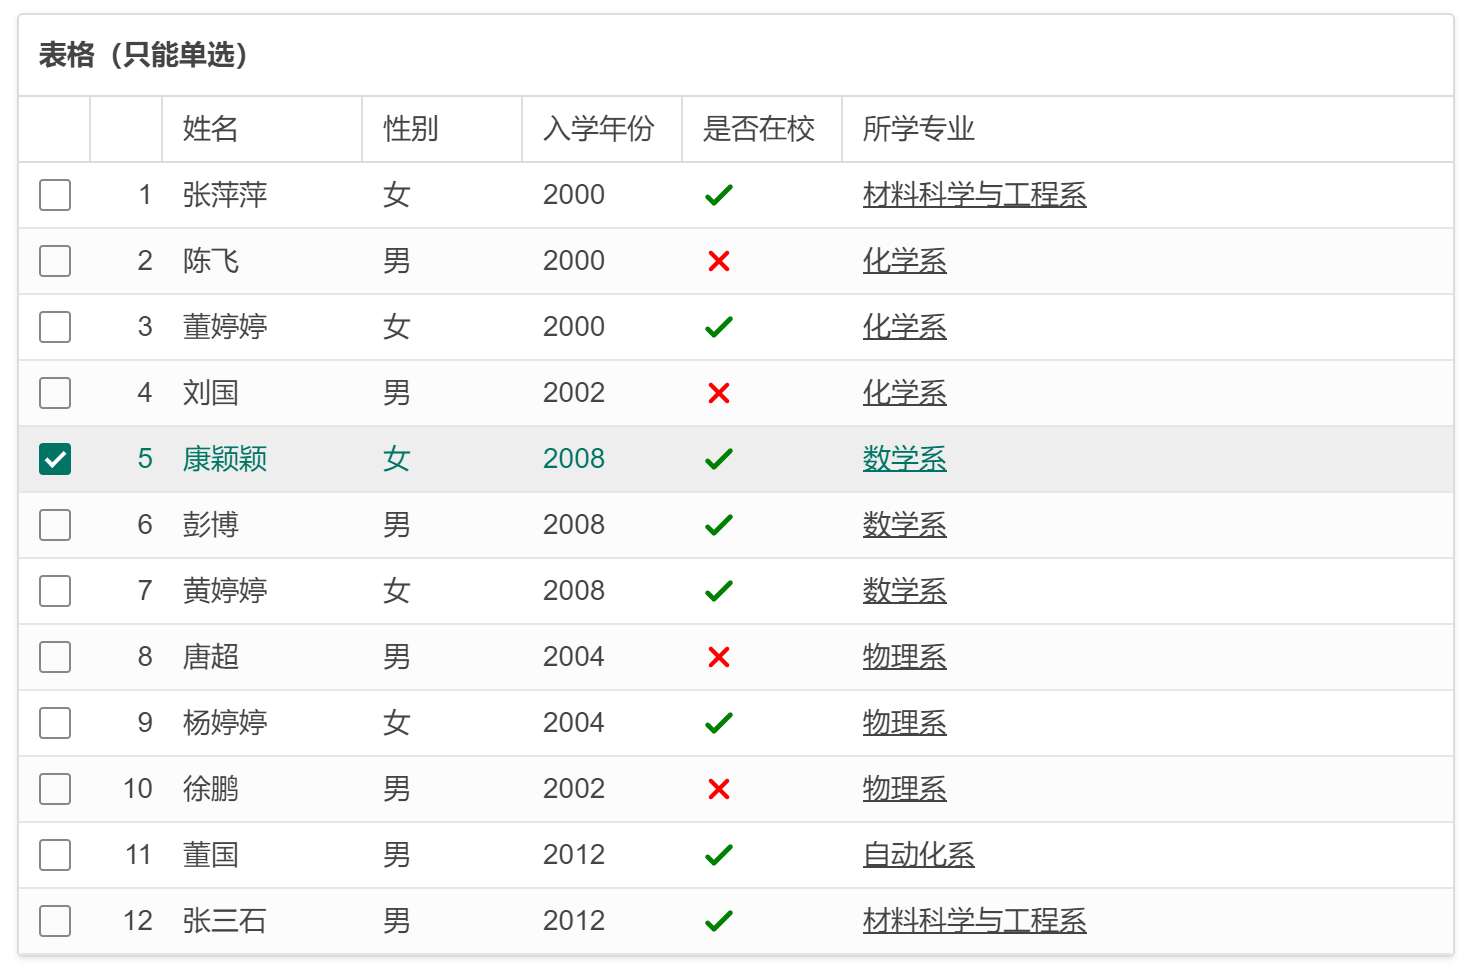1476x977 pixels.
Task: Click the 入学年份 column header
Action: click(602, 129)
